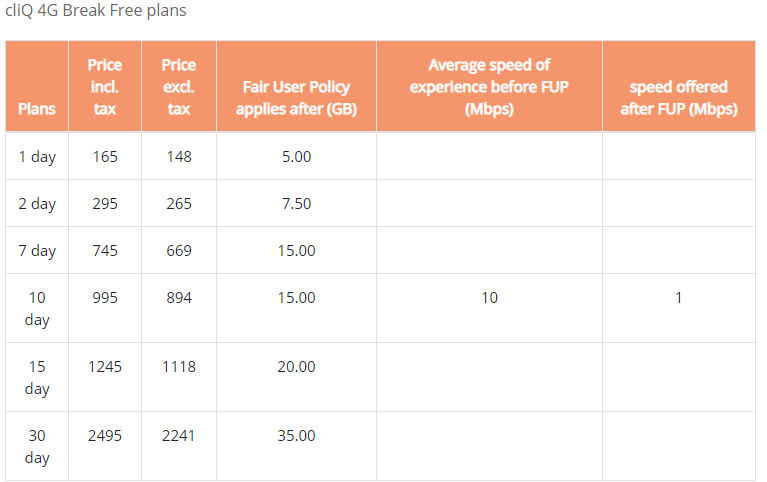This screenshot has width=767, height=482.
Task: Click the after-FUP speed value 1
Action: (x=679, y=298)
